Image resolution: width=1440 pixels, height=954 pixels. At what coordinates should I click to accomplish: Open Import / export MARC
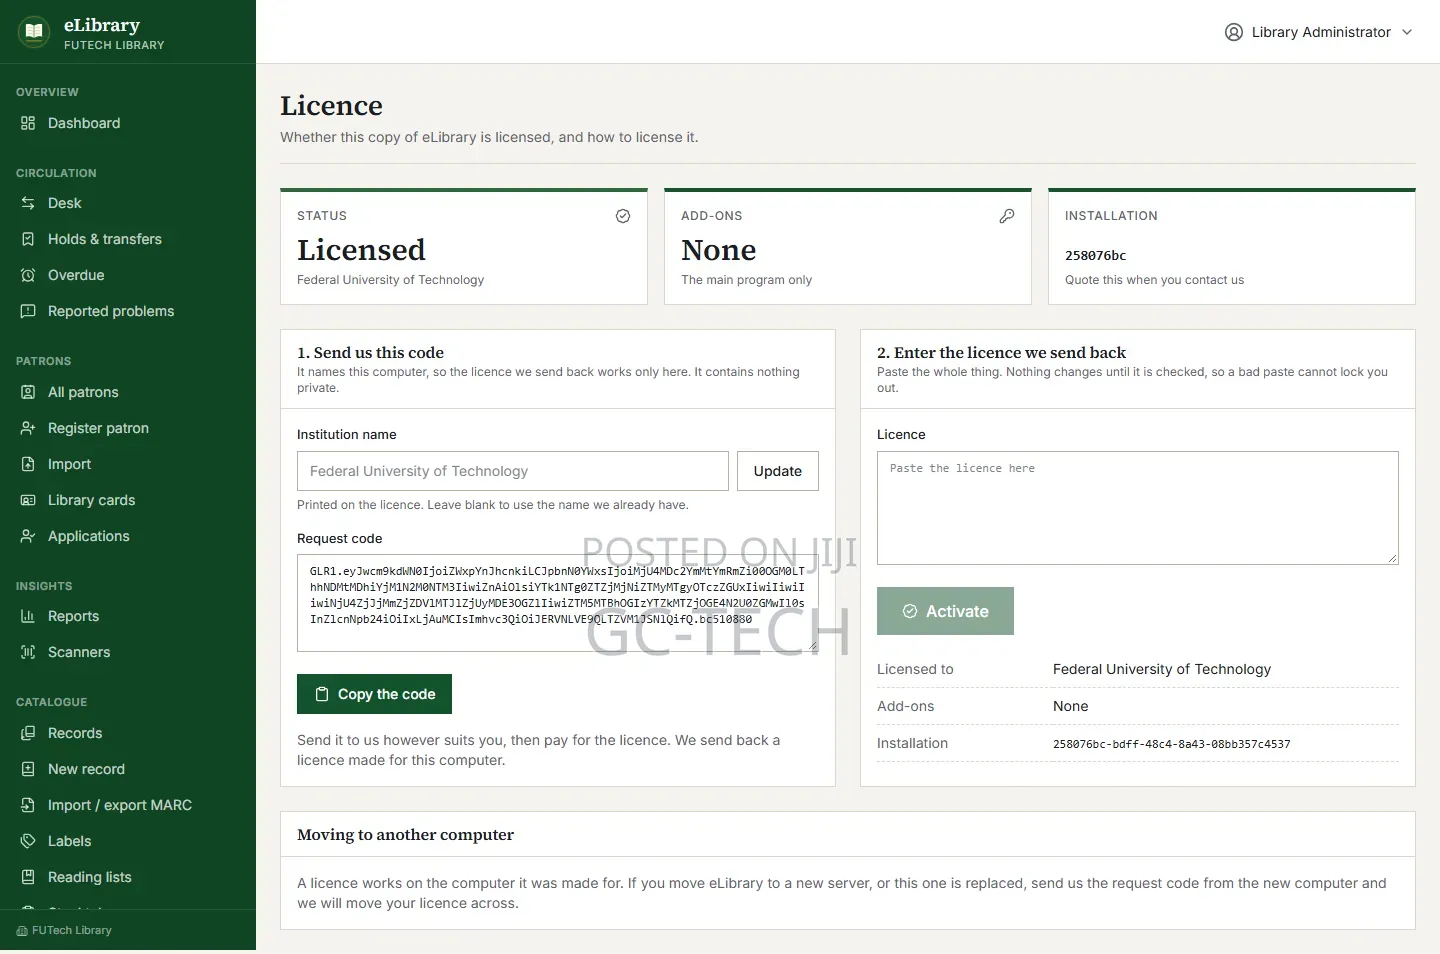[x=128, y=805]
